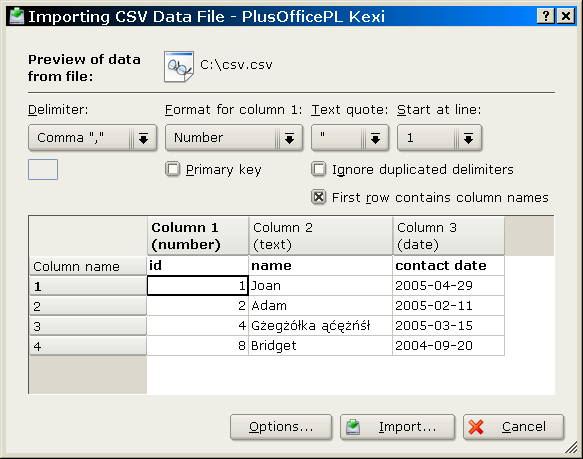583x459 pixels.
Task: Open the Format for column Number dropdown
Action: click(234, 138)
